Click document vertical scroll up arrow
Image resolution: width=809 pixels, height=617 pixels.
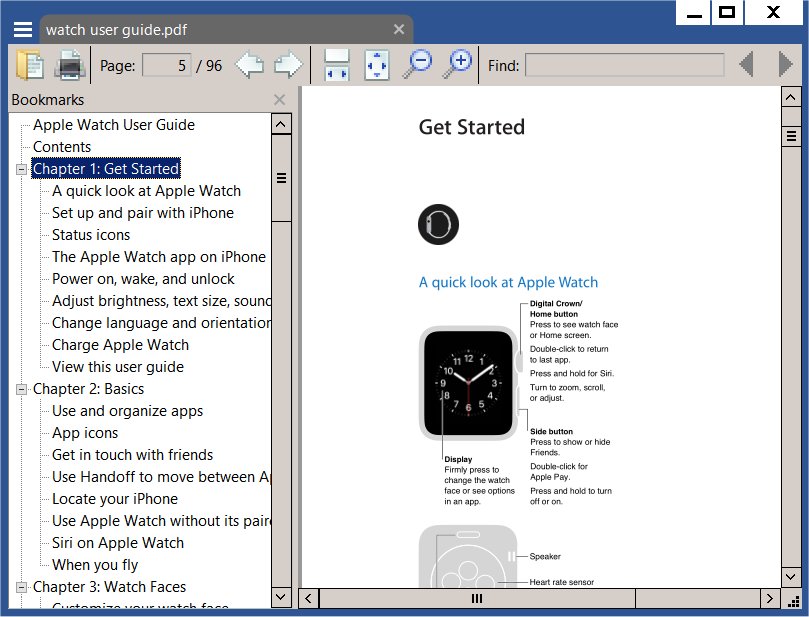pyautogui.click(x=791, y=97)
